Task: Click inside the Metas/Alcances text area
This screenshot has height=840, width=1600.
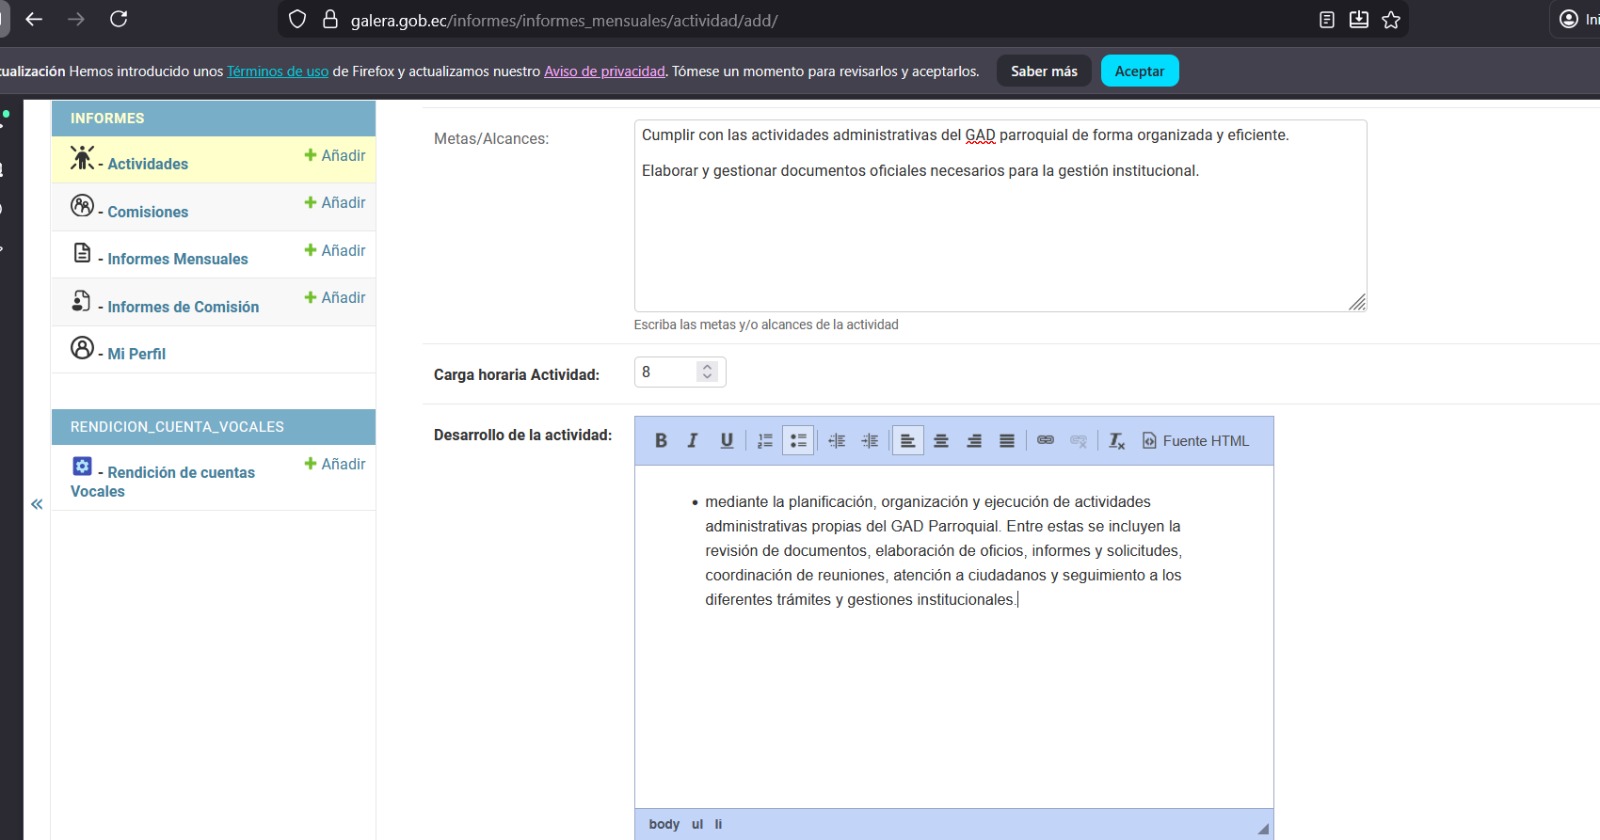Action: (x=1000, y=240)
